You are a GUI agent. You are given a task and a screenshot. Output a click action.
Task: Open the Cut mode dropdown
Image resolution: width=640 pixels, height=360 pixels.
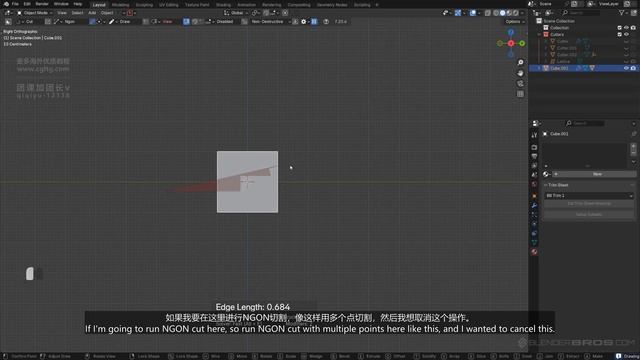28,22
